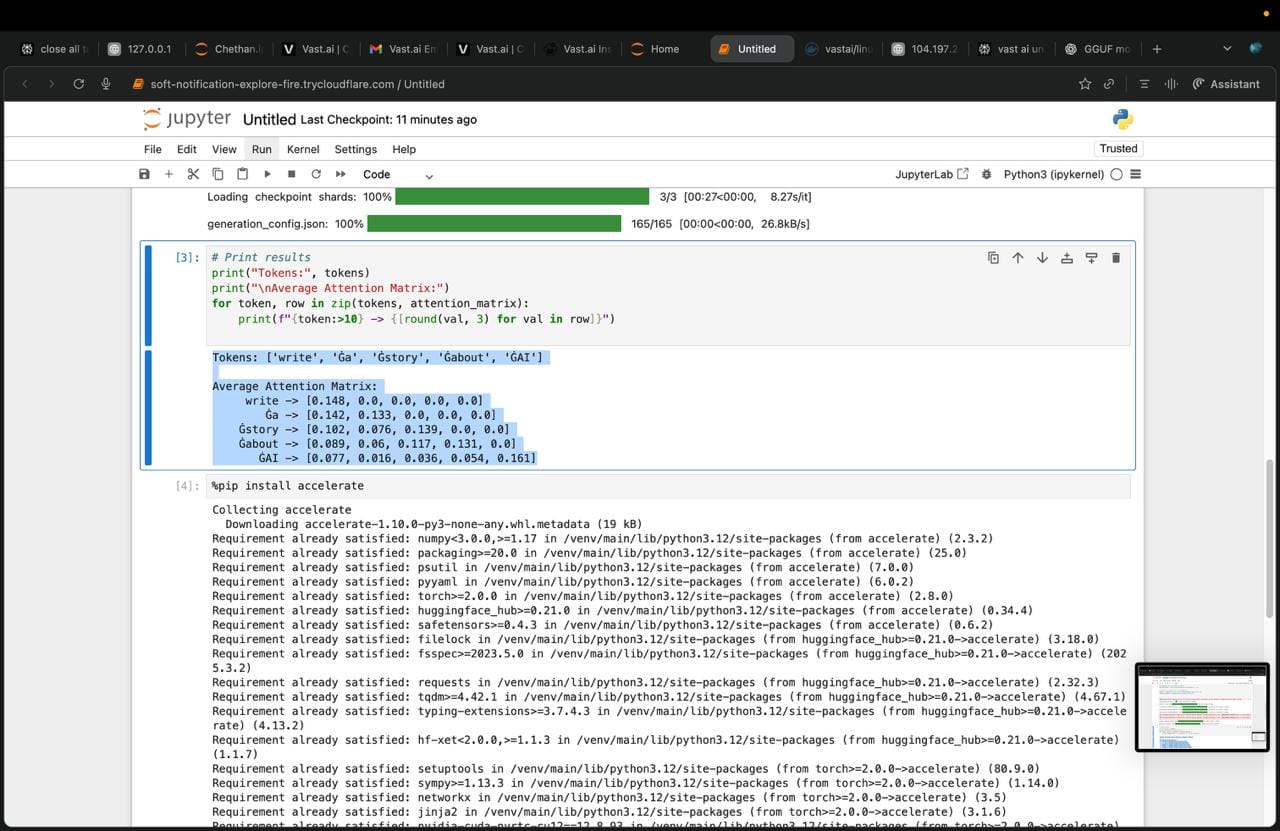The height and width of the screenshot is (831, 1280).
Task: Expand the browser tab list chevron
Action: tap(1227, 49)
